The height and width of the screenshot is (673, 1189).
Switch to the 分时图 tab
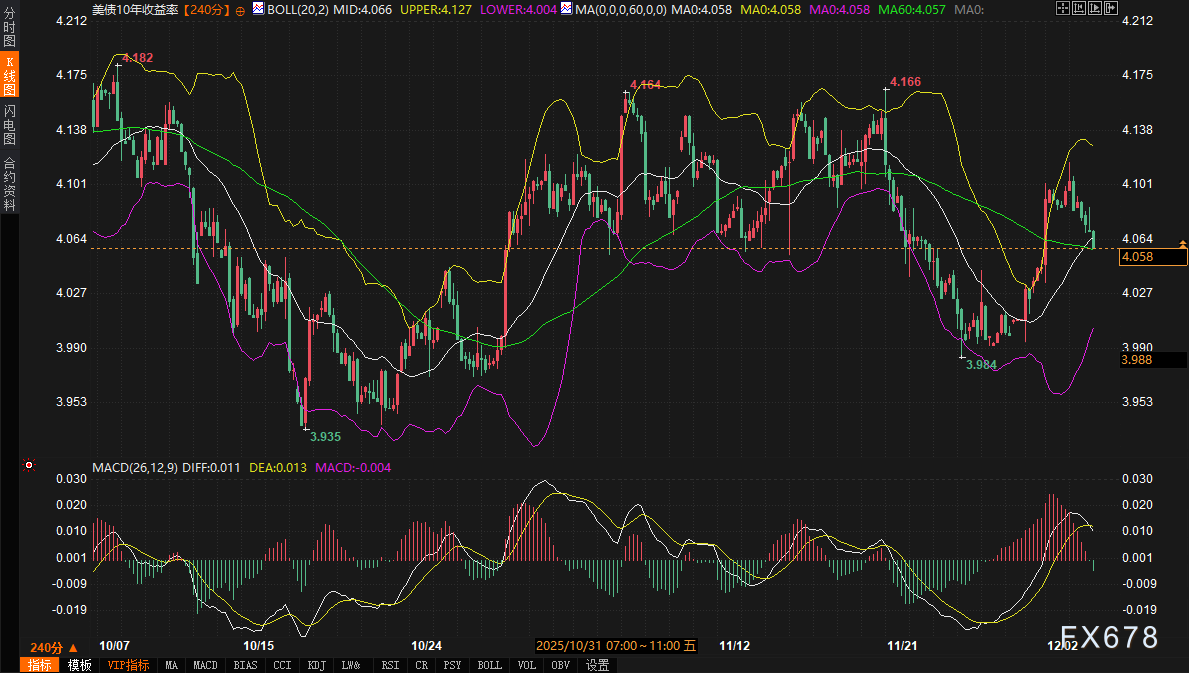point(9,25)
